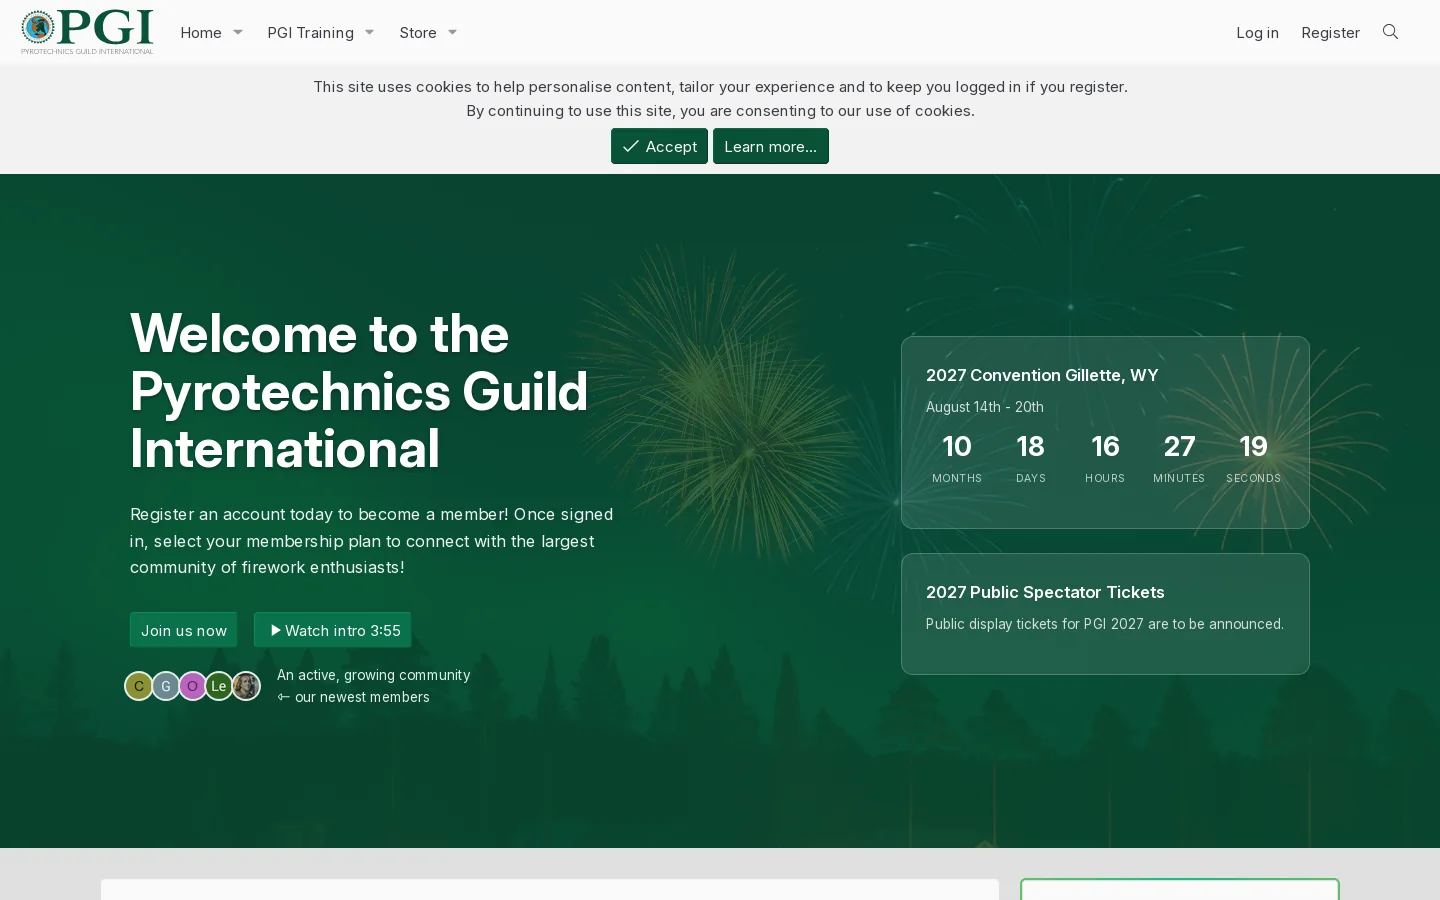Screen dimensions: 1440x900
Task: Click 'our newest members' caption
Action: 362,697
